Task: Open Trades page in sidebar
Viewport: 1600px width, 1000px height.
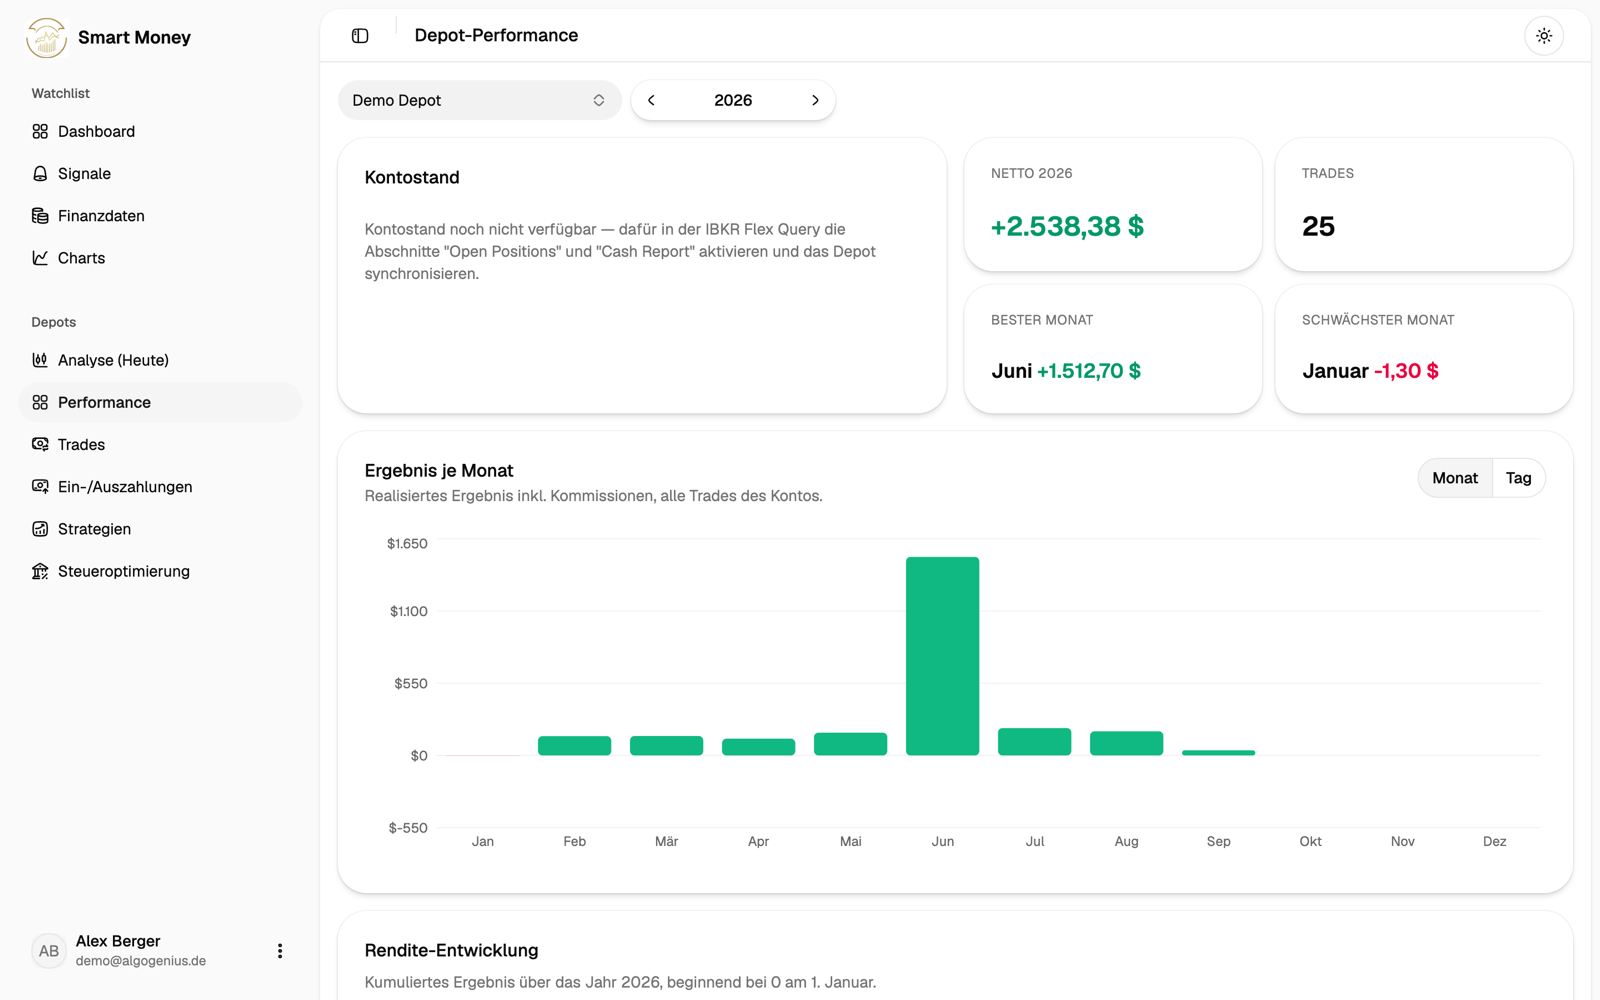Action: (x=160, y=444)
